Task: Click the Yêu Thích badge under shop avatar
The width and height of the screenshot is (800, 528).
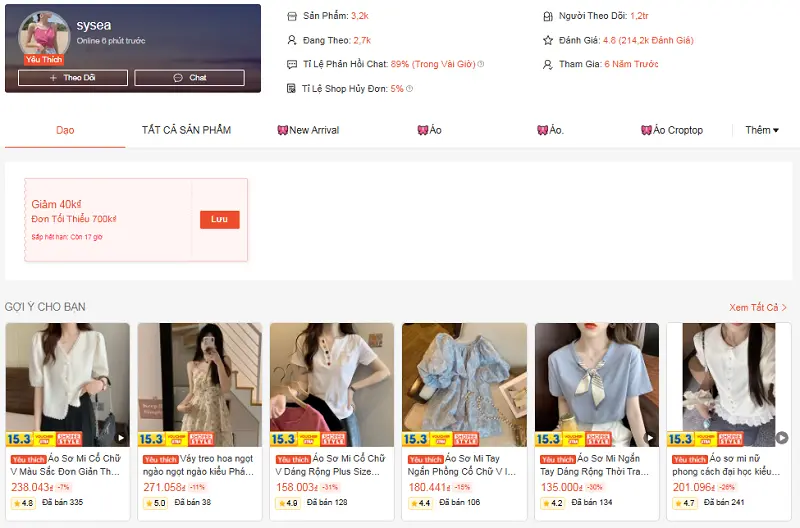Action: coord(44,60)
